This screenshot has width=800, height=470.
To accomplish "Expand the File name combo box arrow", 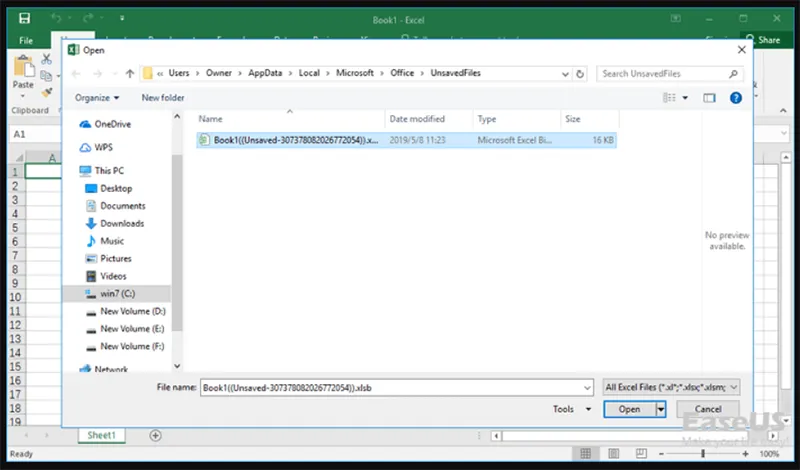I will coord(587,388).
